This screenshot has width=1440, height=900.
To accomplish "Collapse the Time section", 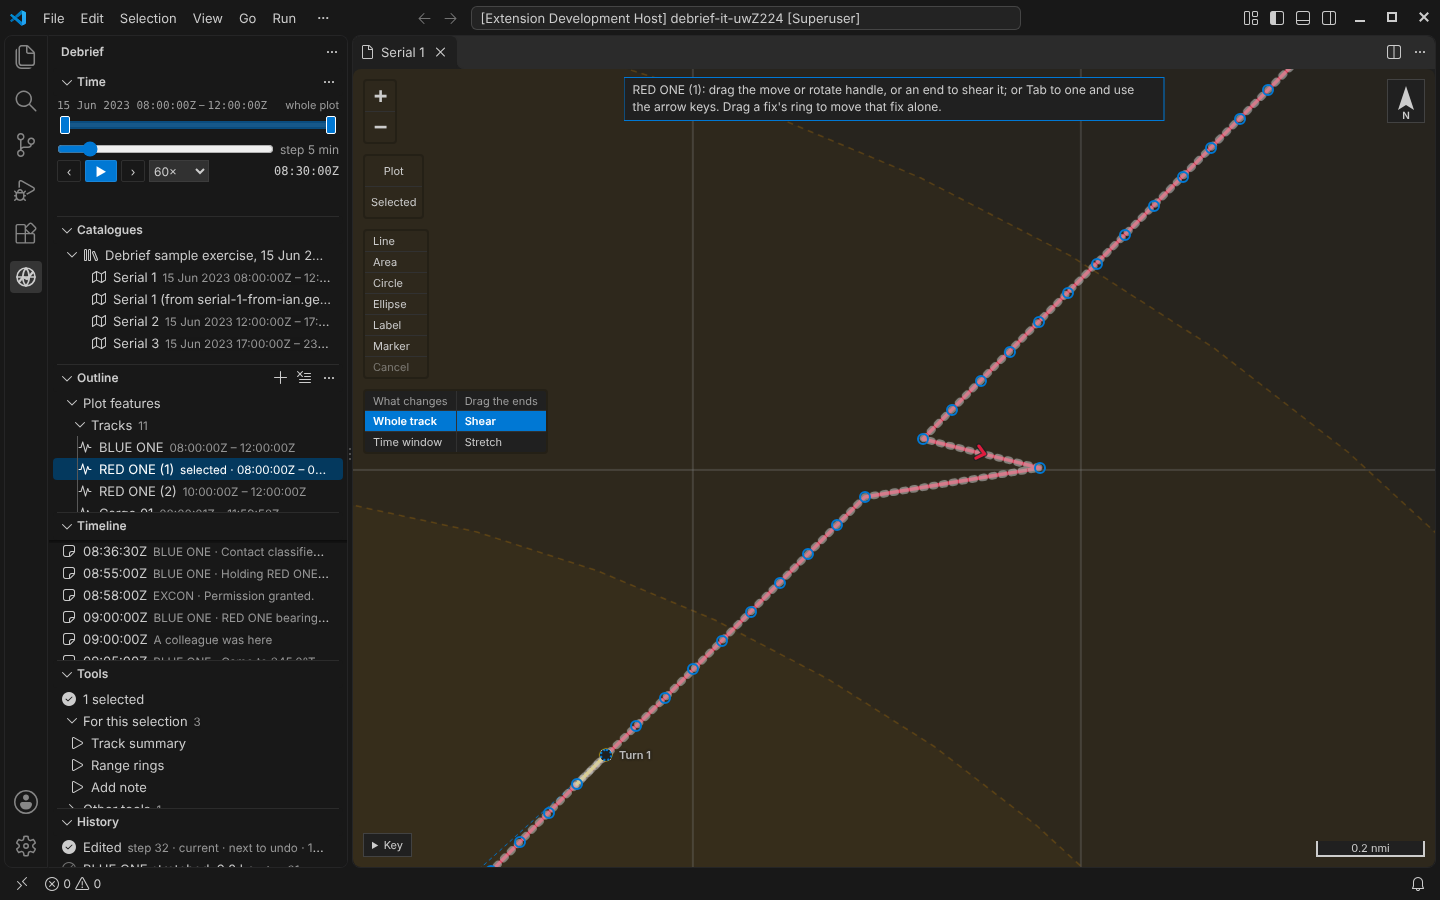I will pos(67,82).
